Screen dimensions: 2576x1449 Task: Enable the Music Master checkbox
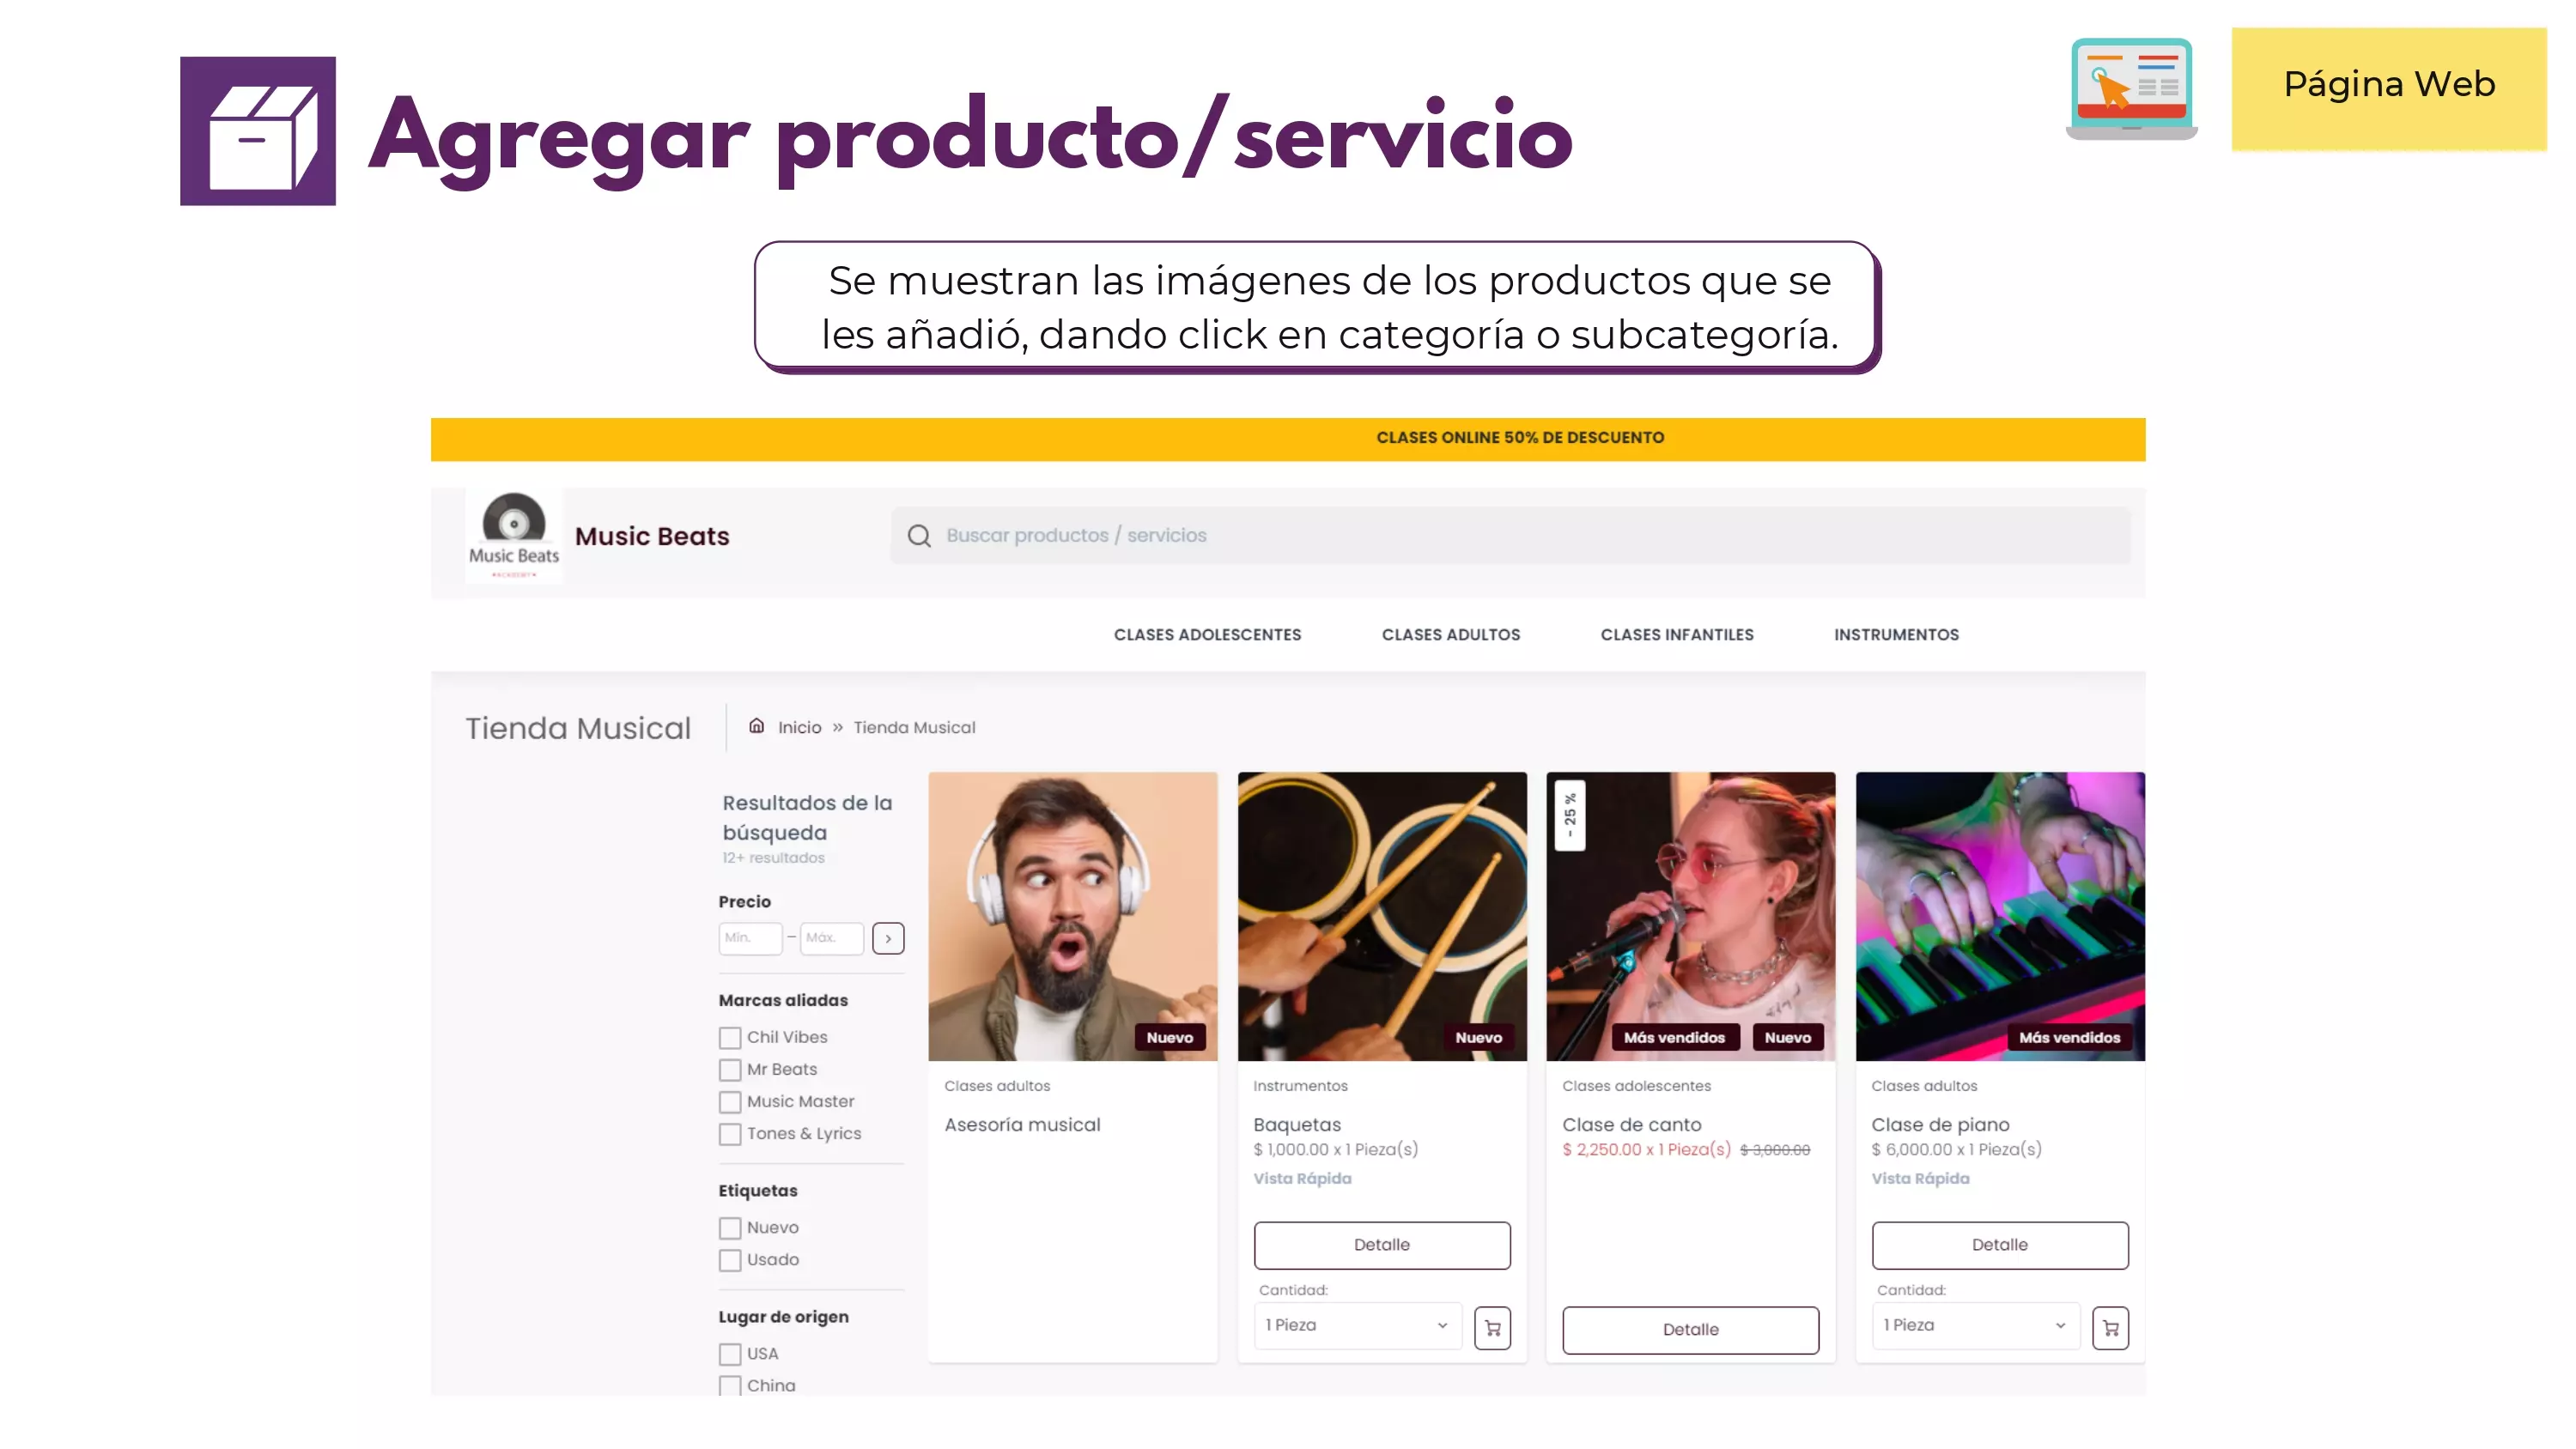[730, 1102]
